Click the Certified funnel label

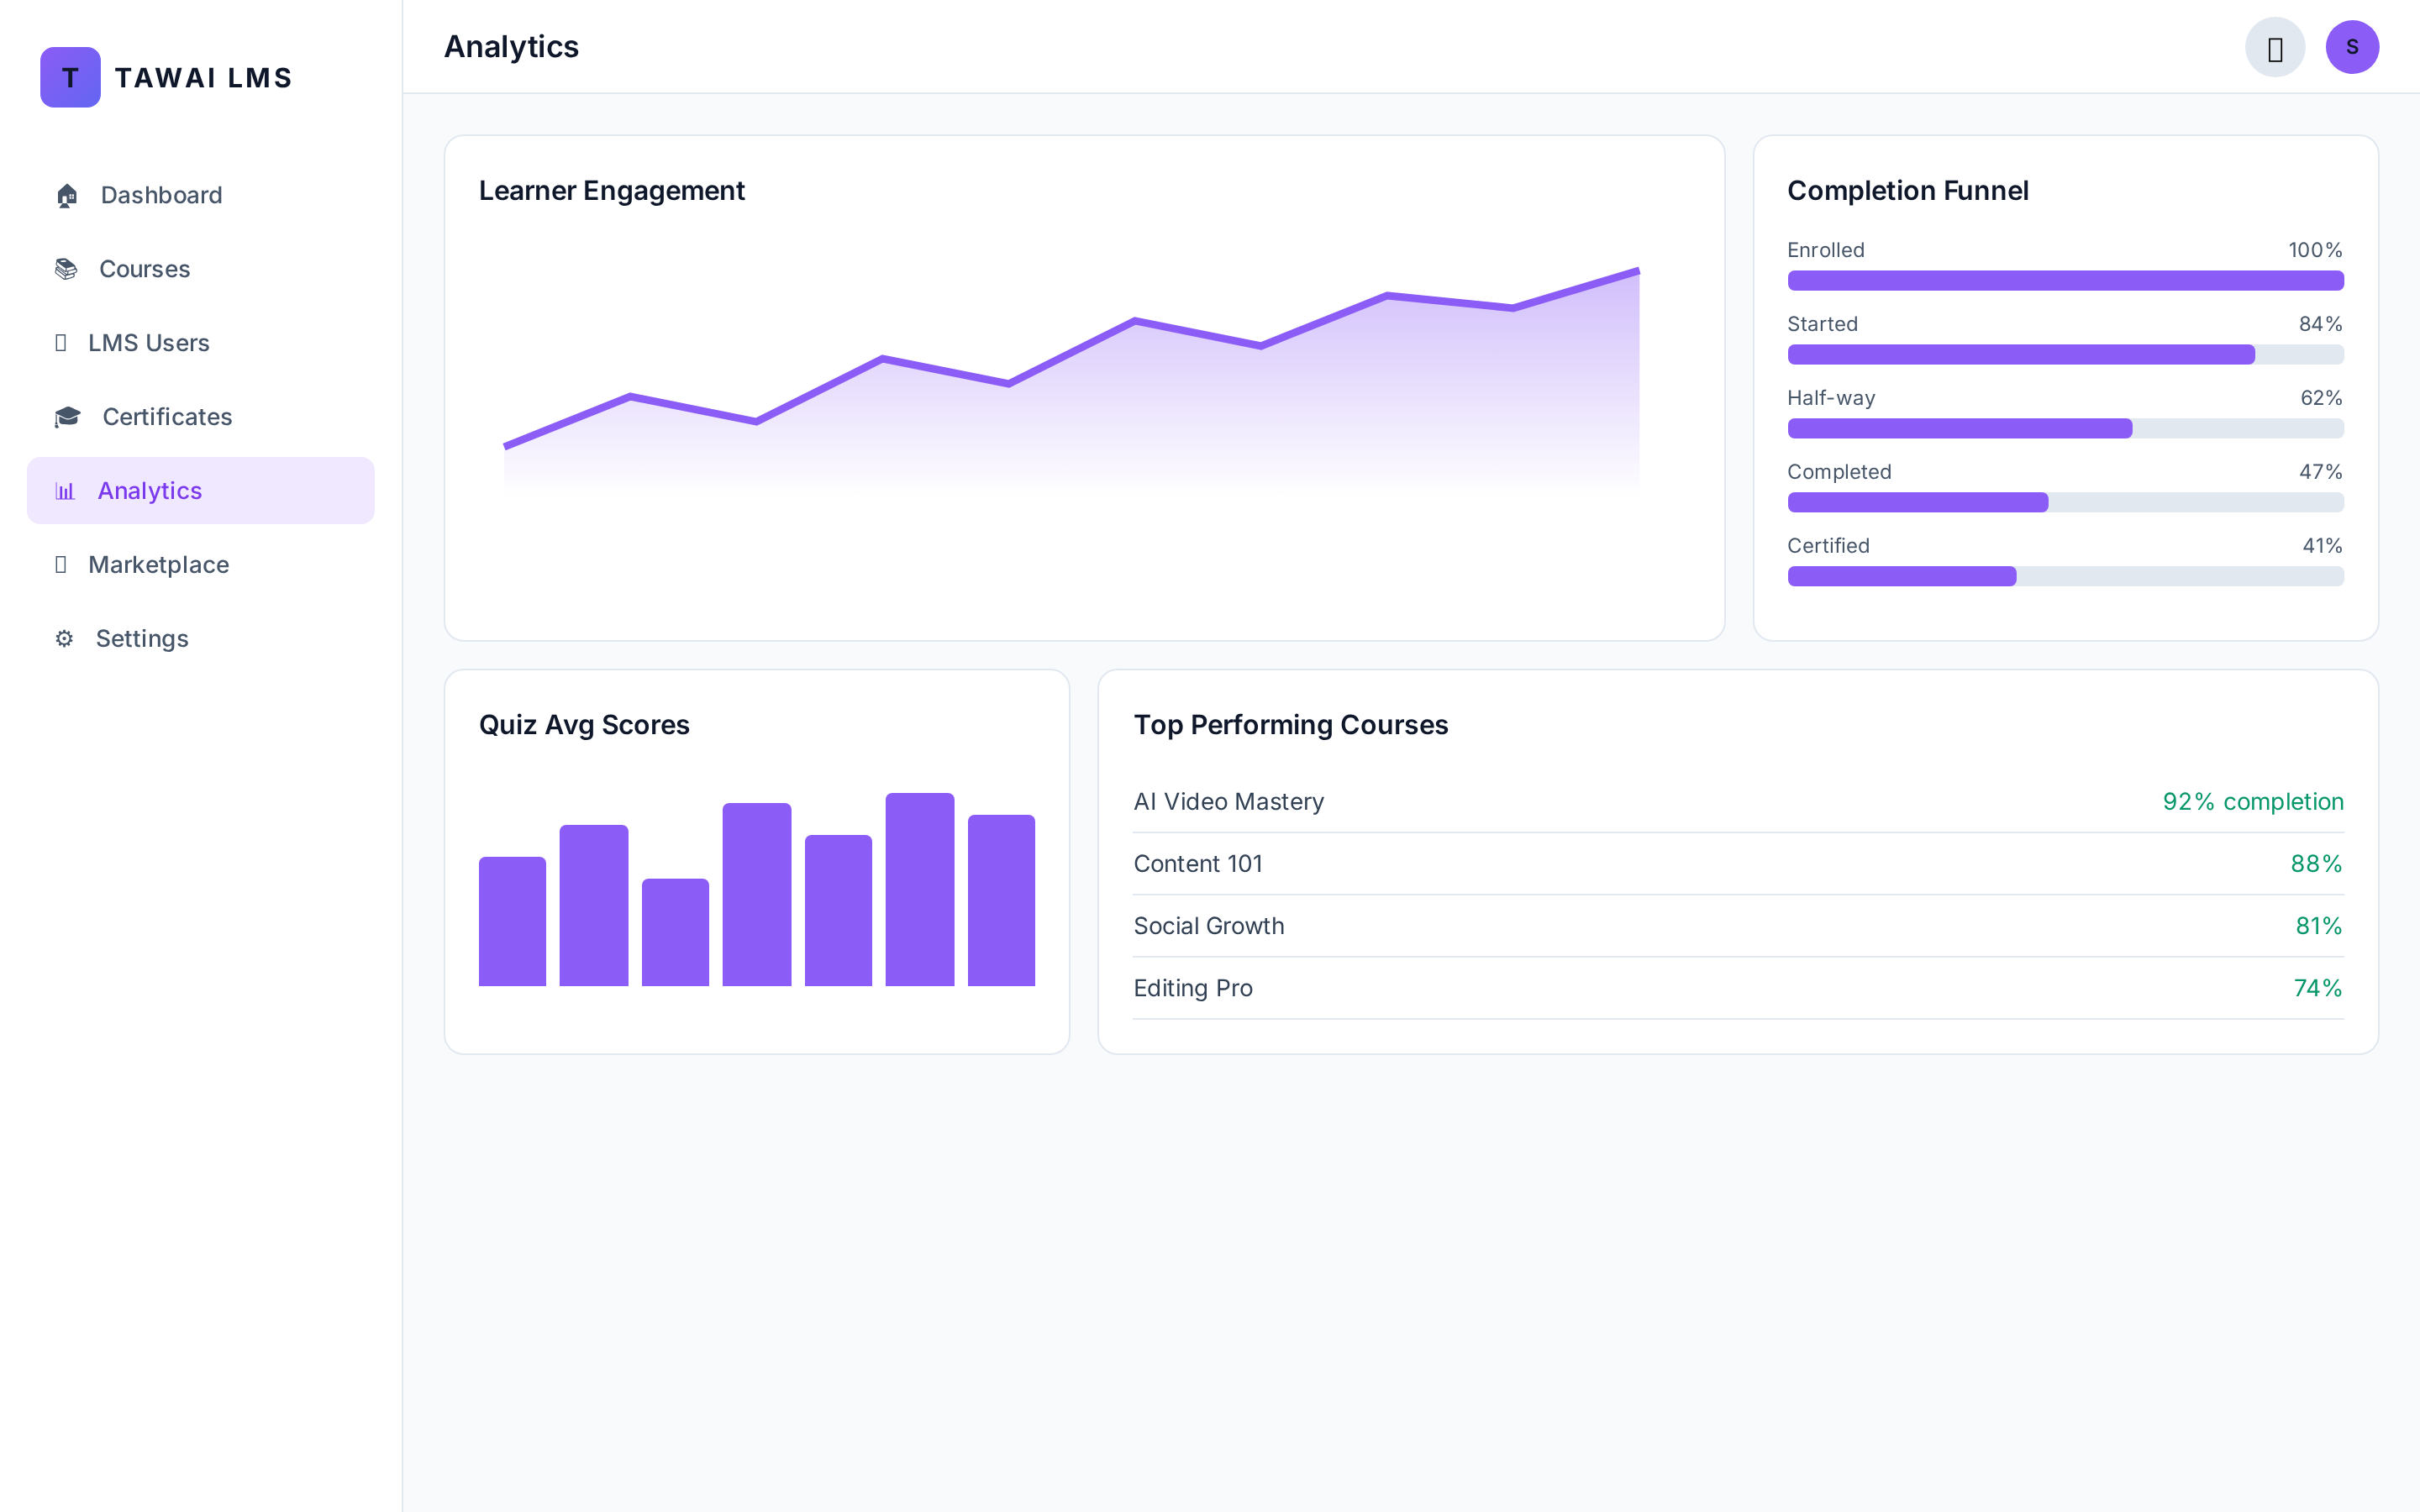pos(1828,546)
